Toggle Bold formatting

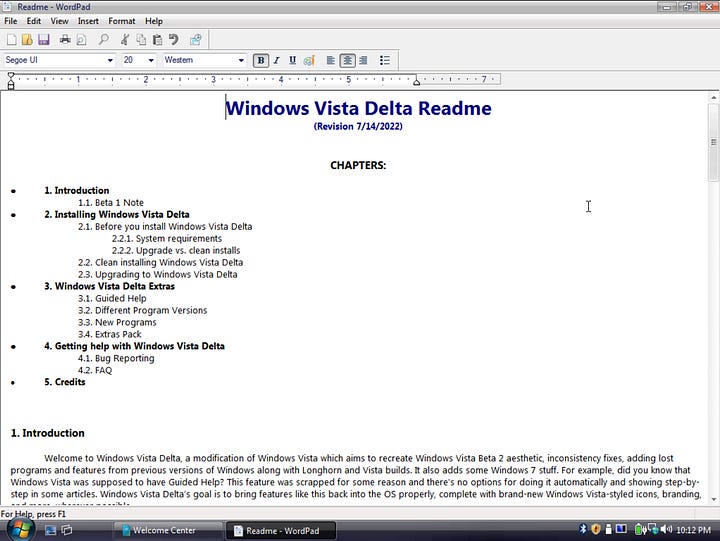[261, 60]
